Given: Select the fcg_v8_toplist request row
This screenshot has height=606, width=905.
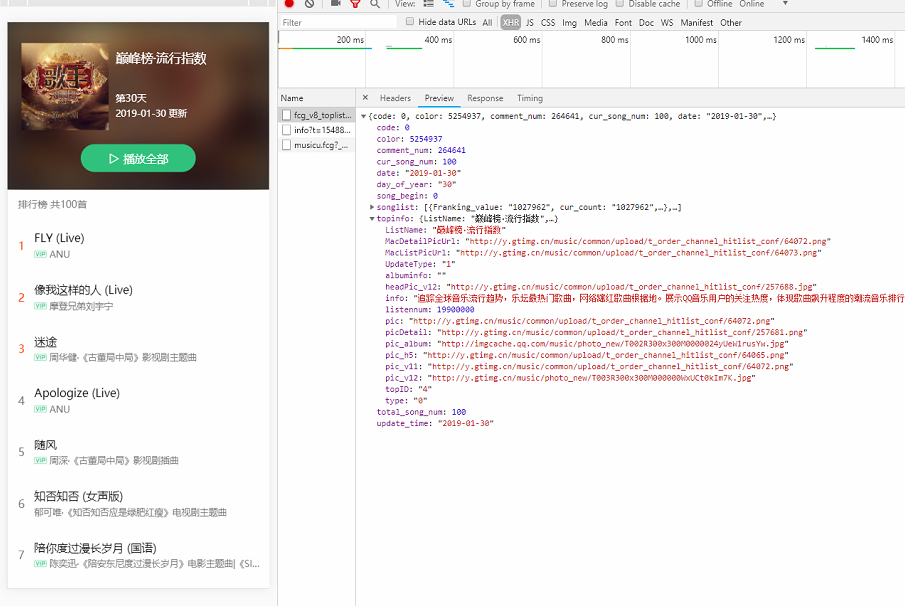Looking at the screenshot, I should [316, 115].
